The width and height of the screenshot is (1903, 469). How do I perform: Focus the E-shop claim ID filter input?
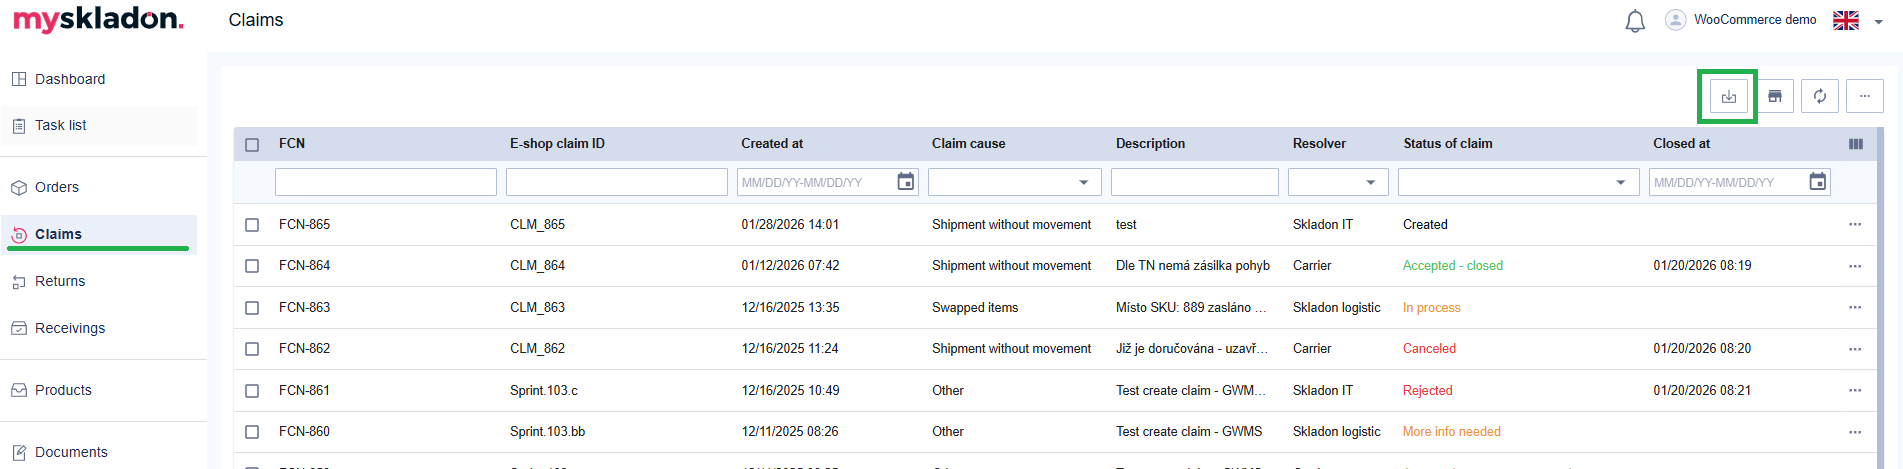pos(617,182)
